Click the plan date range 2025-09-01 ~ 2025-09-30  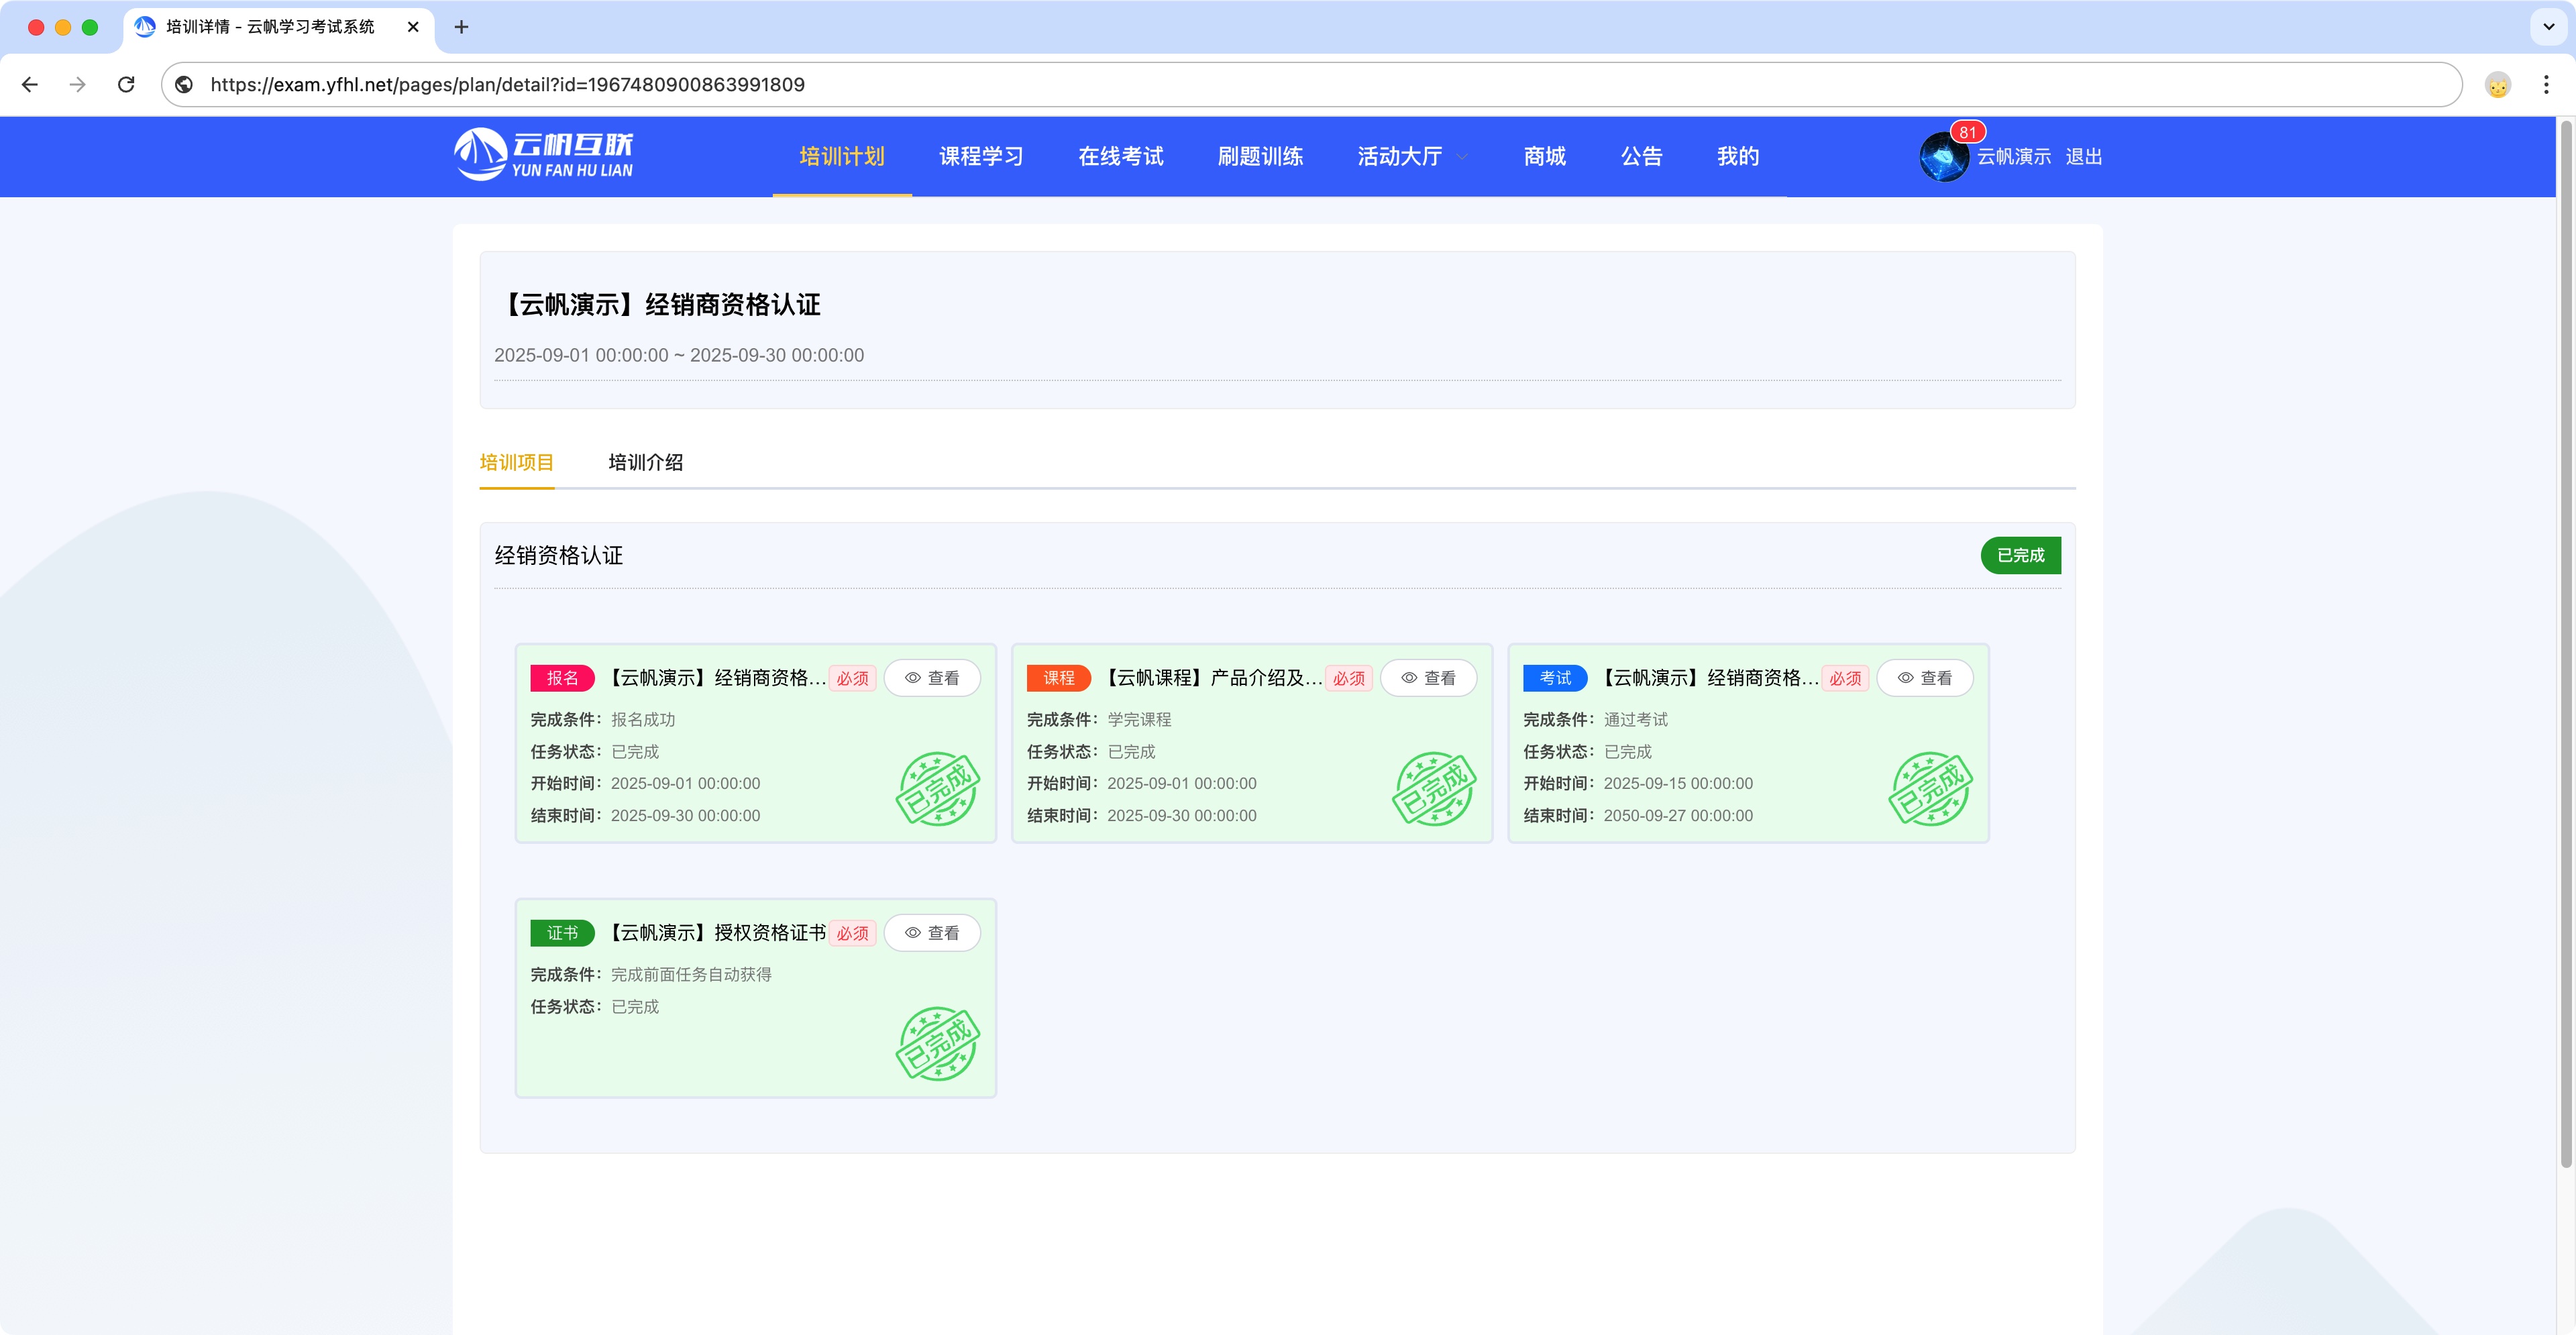point(679,355)
